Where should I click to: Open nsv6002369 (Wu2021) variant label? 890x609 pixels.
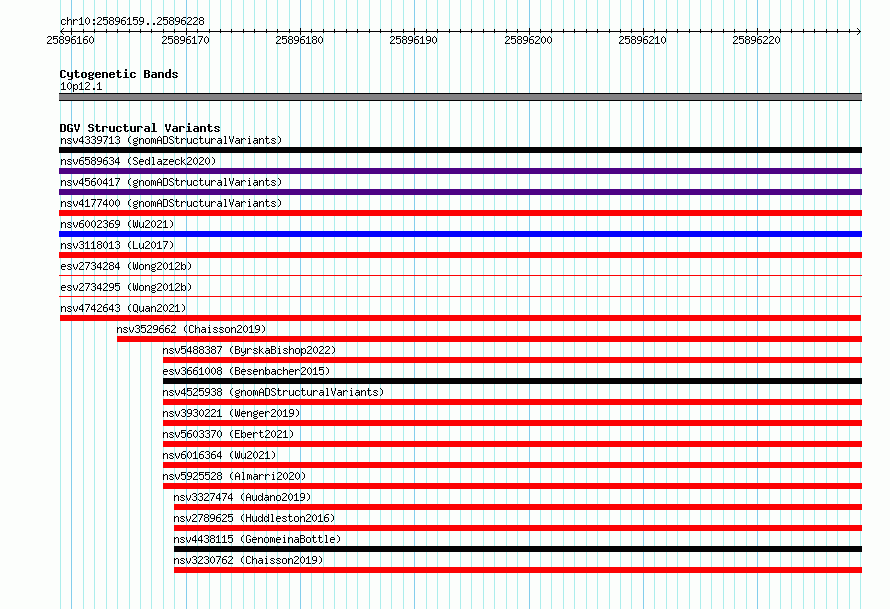coord(117,224)
